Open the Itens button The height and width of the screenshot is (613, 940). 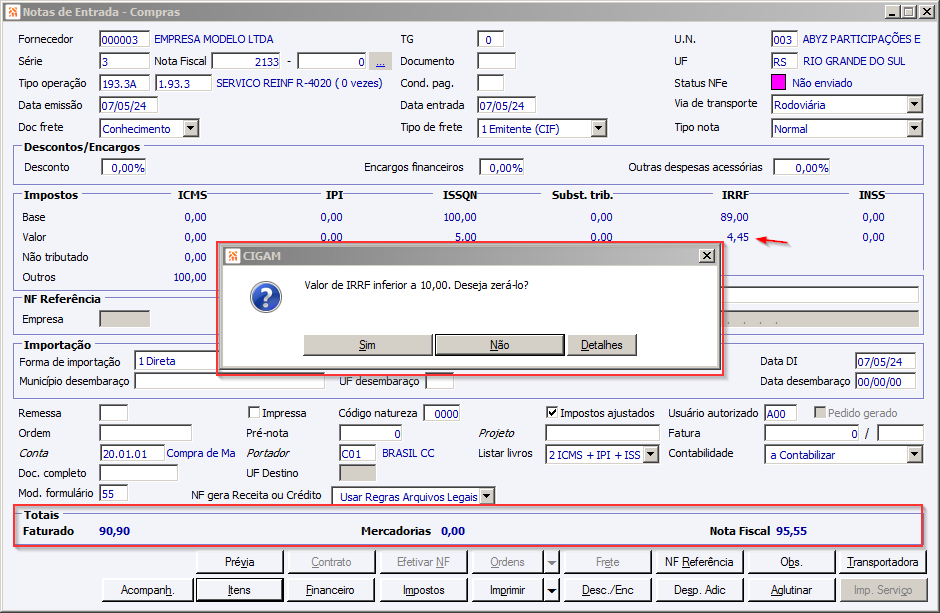point(238,590)
